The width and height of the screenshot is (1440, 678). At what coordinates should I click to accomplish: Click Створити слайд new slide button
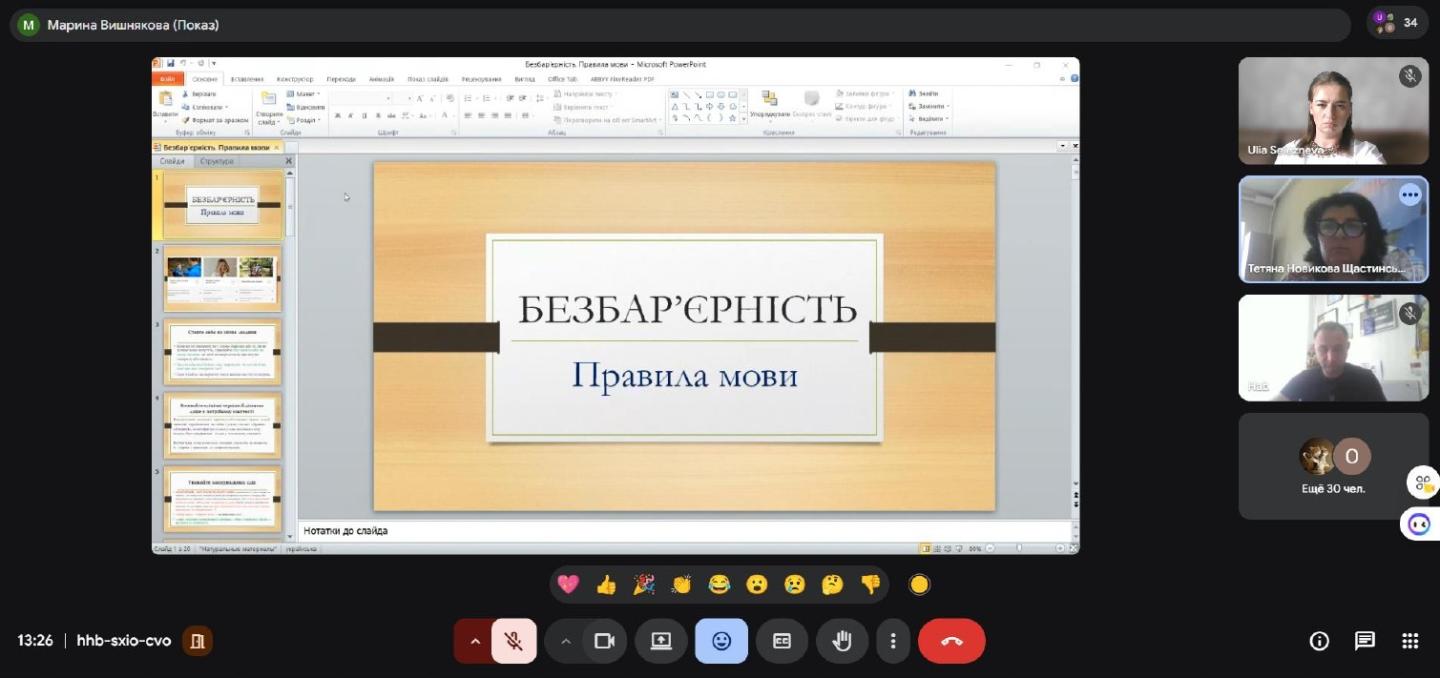tap(268, 107)
